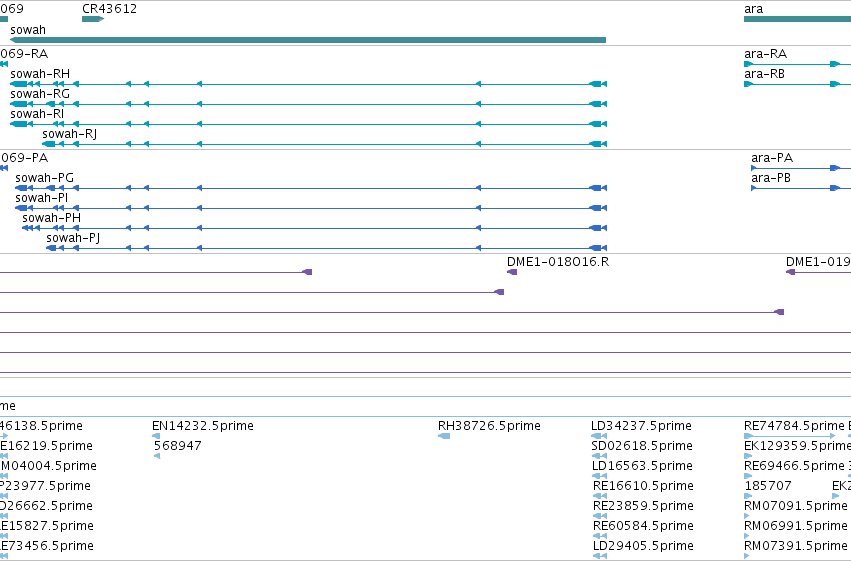Click the RE23859.5prime EST label
Image resolution: width=851 pixels, height=561 pixels.
[x=643, y=506]
